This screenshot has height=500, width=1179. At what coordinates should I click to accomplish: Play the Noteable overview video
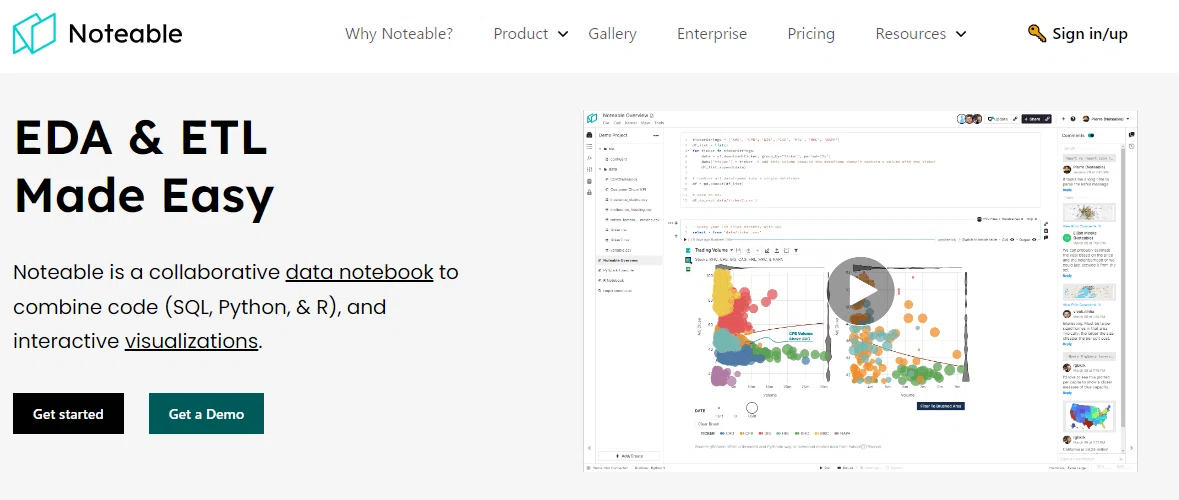pyautogui.click(x=861, y=291)
